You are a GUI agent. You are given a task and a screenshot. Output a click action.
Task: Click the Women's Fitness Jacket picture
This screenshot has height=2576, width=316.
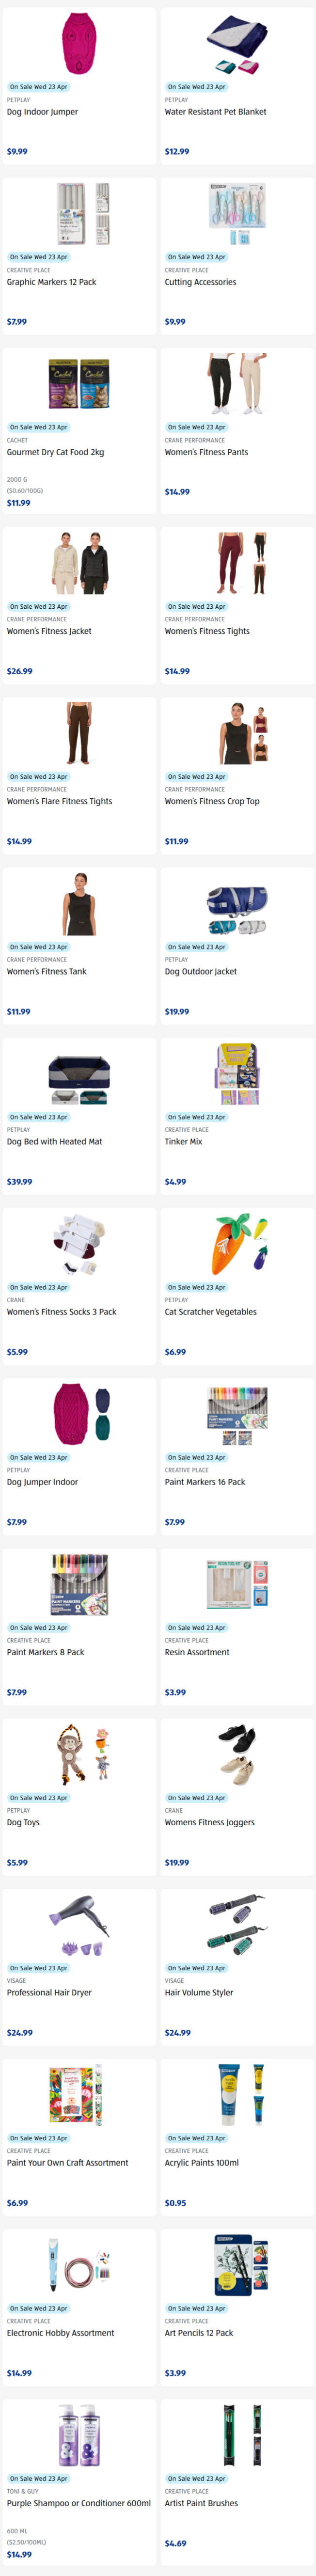[79, 564]
